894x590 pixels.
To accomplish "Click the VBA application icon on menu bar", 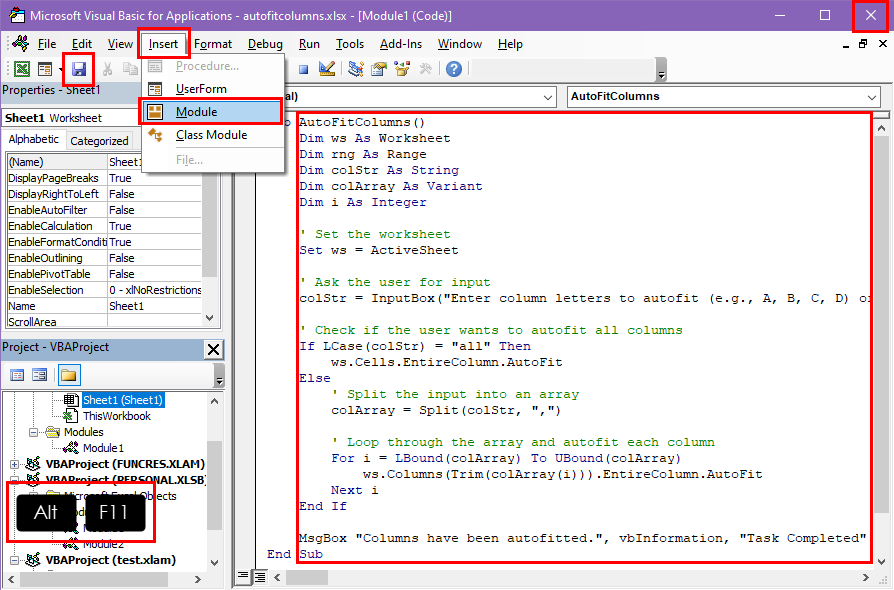I will [21, 43].
